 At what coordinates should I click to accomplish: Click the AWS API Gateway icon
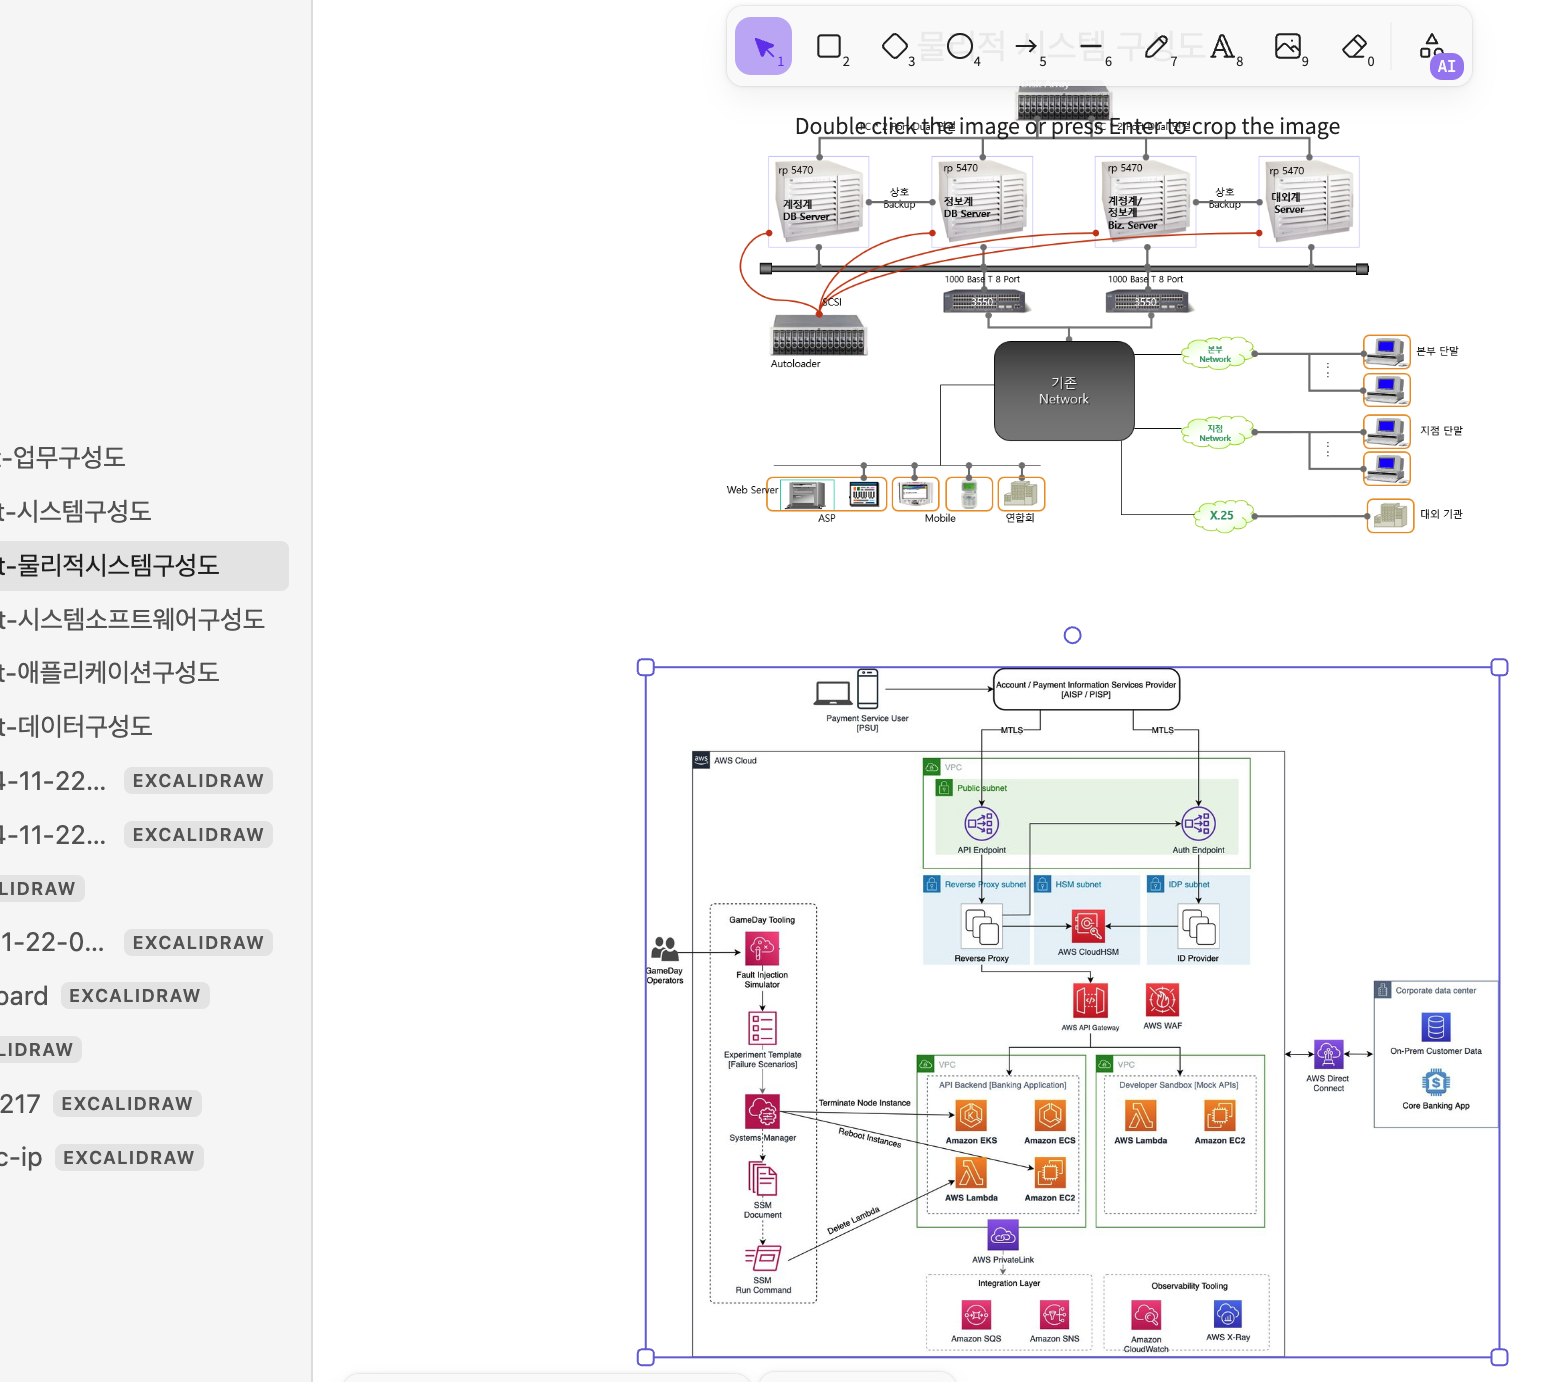click(x=1090, y=1000)
